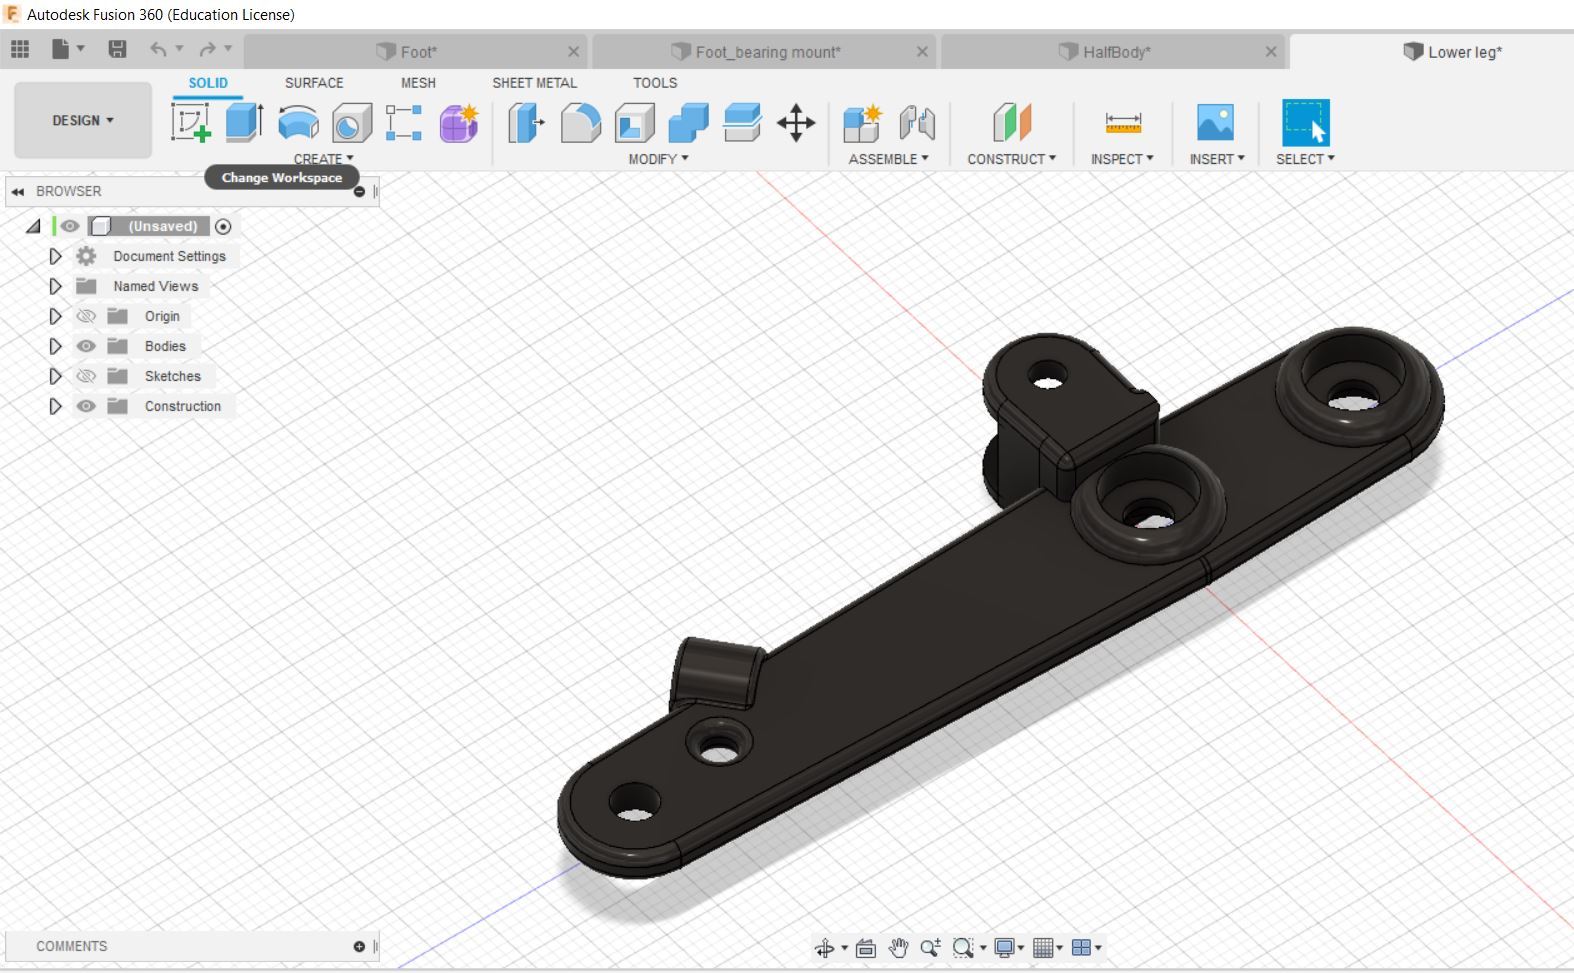Click the Create Sketch tool icon
The image size is (1574, 973).
[x=190, y=123]
